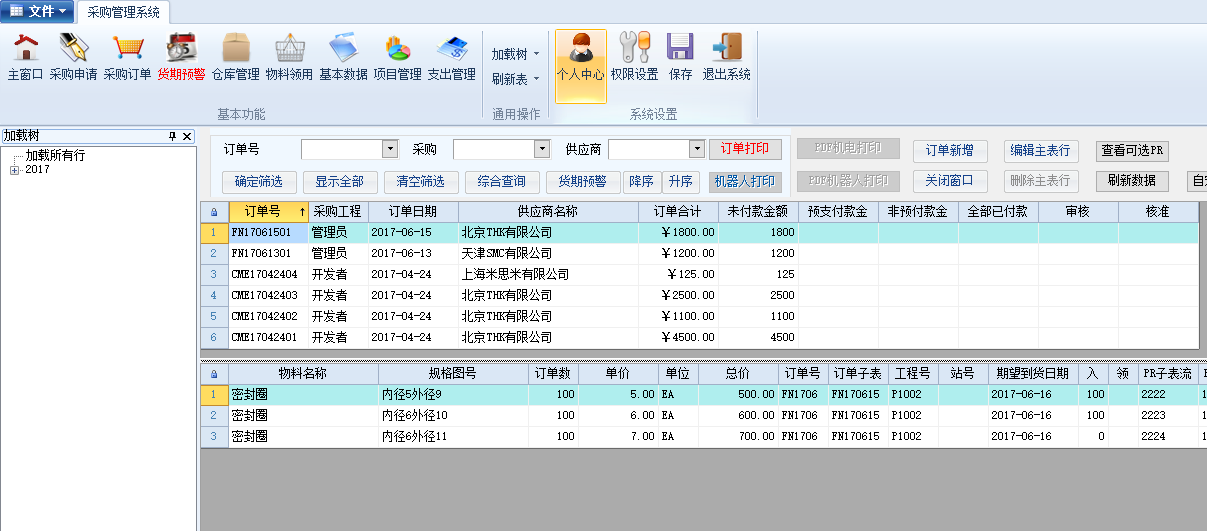Click lock icon in orders table header

(x=214, y=212)
